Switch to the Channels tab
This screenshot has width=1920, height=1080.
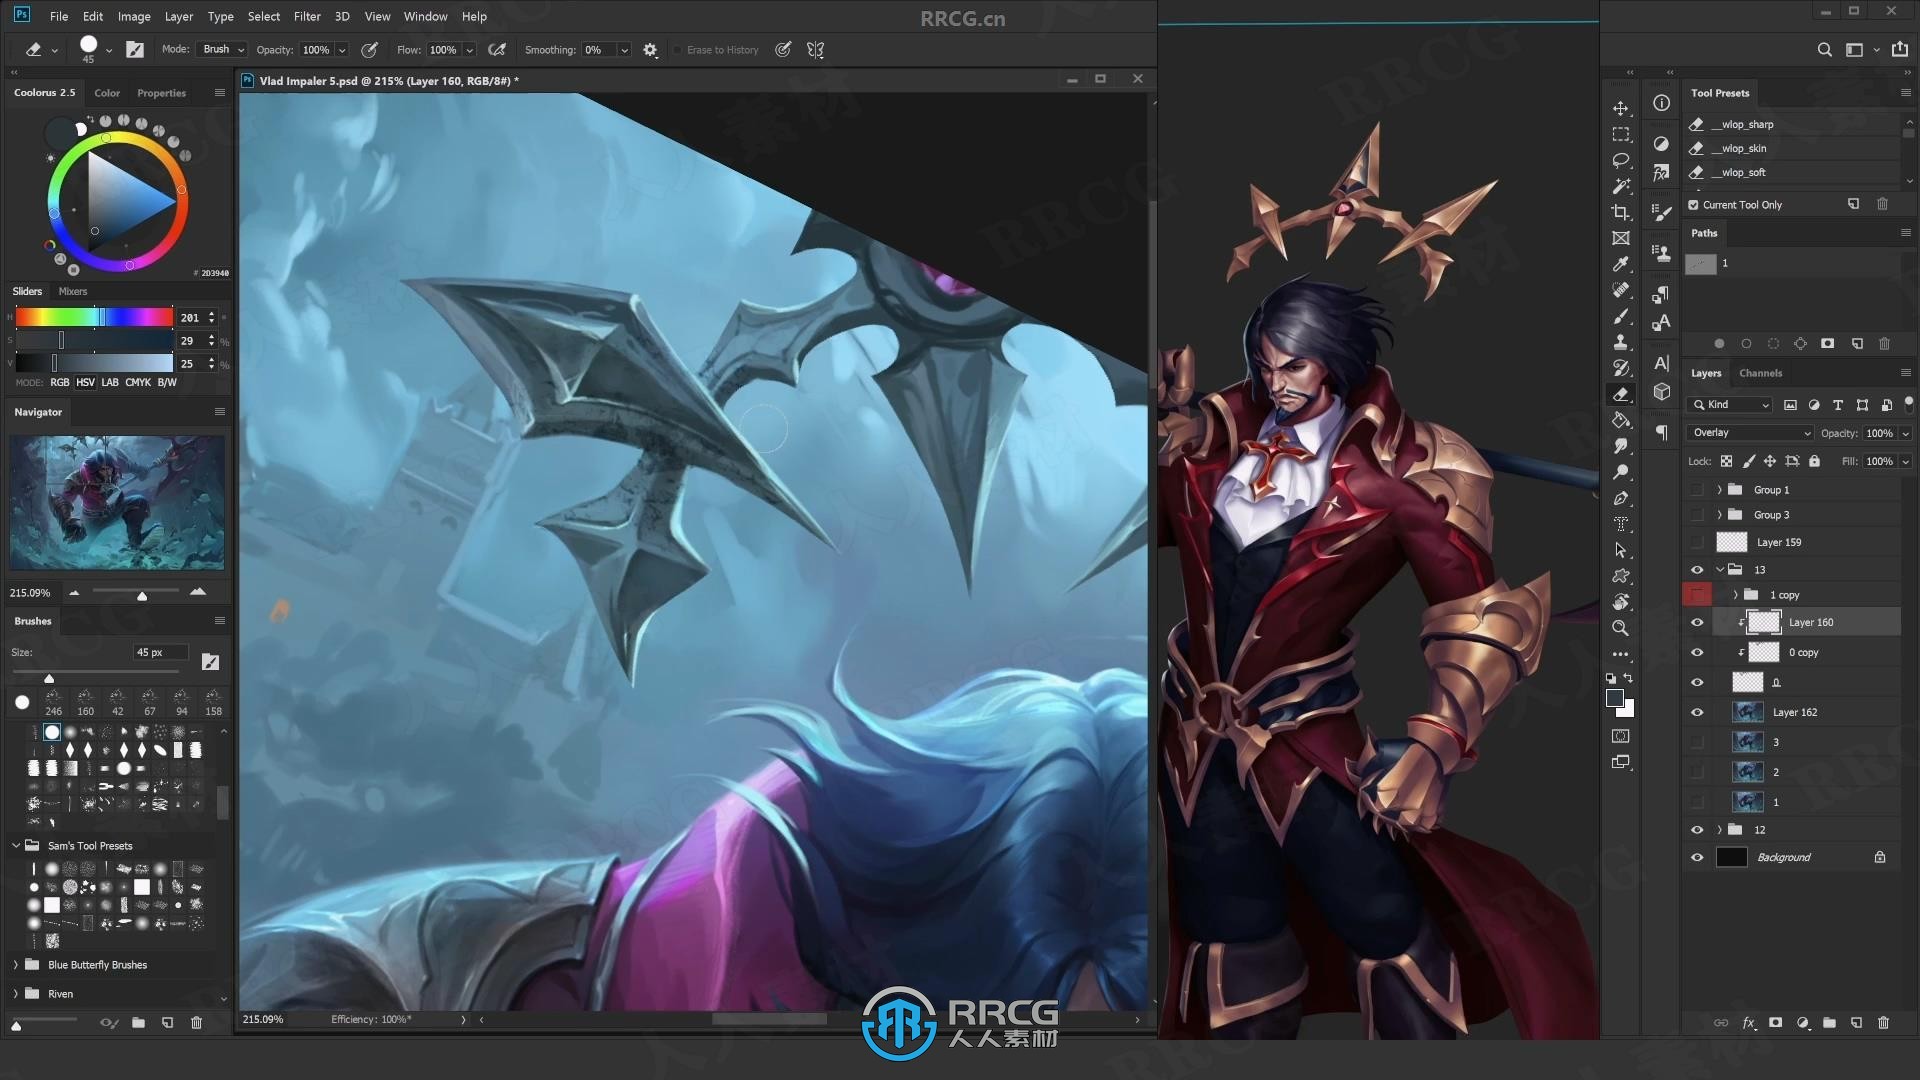1760,373
